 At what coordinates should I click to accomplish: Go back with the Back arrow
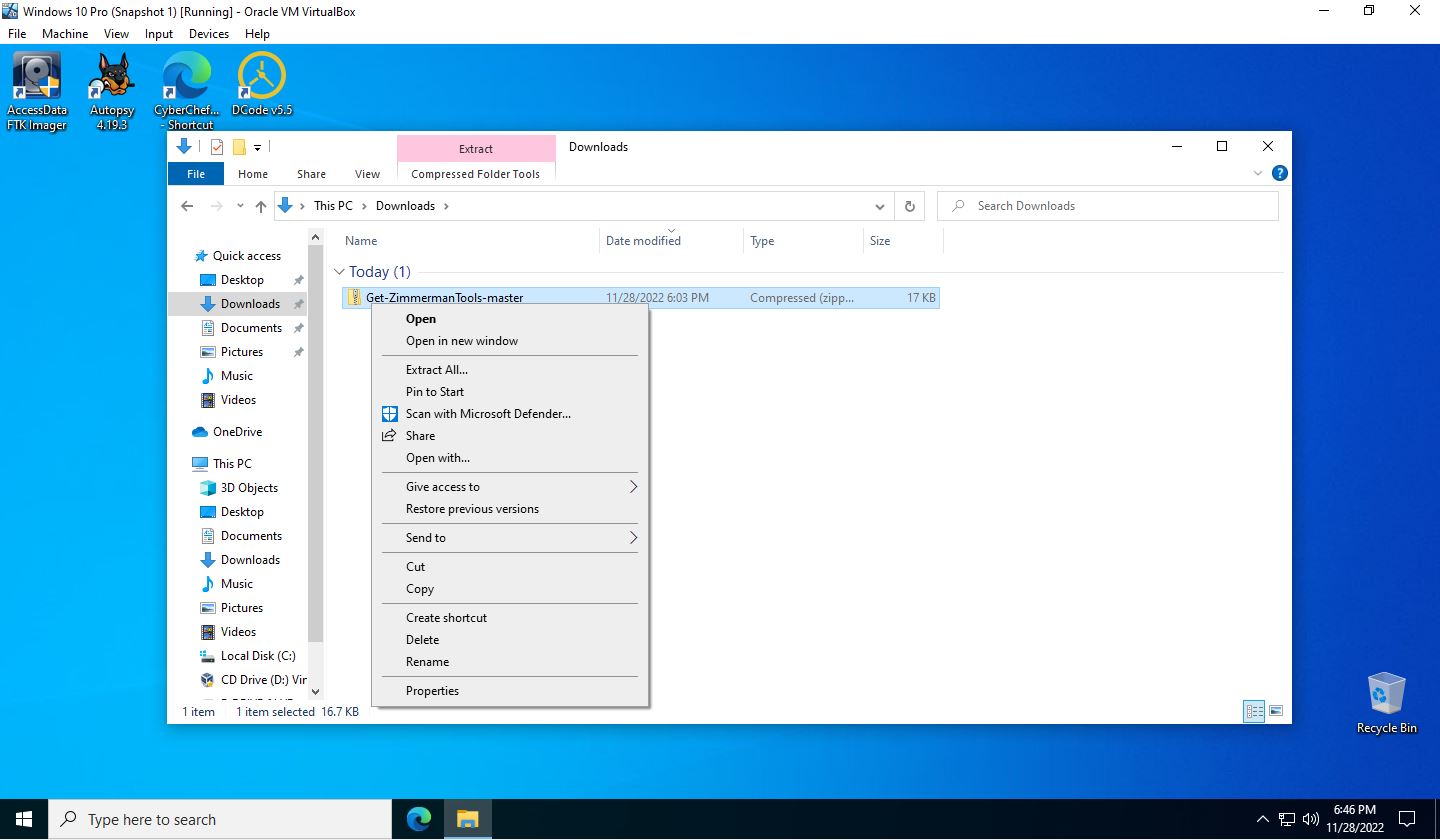point(187,206)
